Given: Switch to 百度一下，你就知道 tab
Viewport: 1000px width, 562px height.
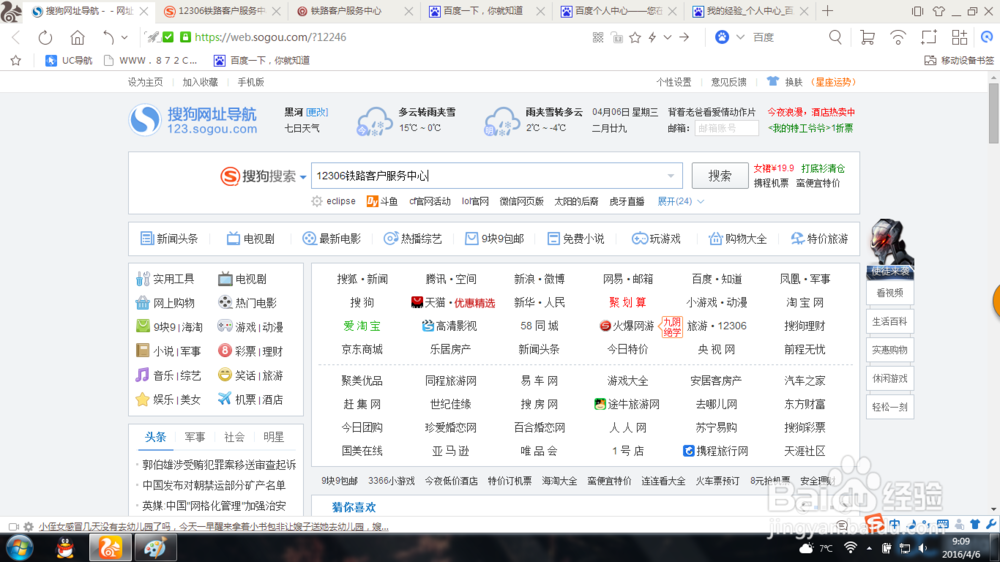Looking at the screenshot, I should point(487,11).
